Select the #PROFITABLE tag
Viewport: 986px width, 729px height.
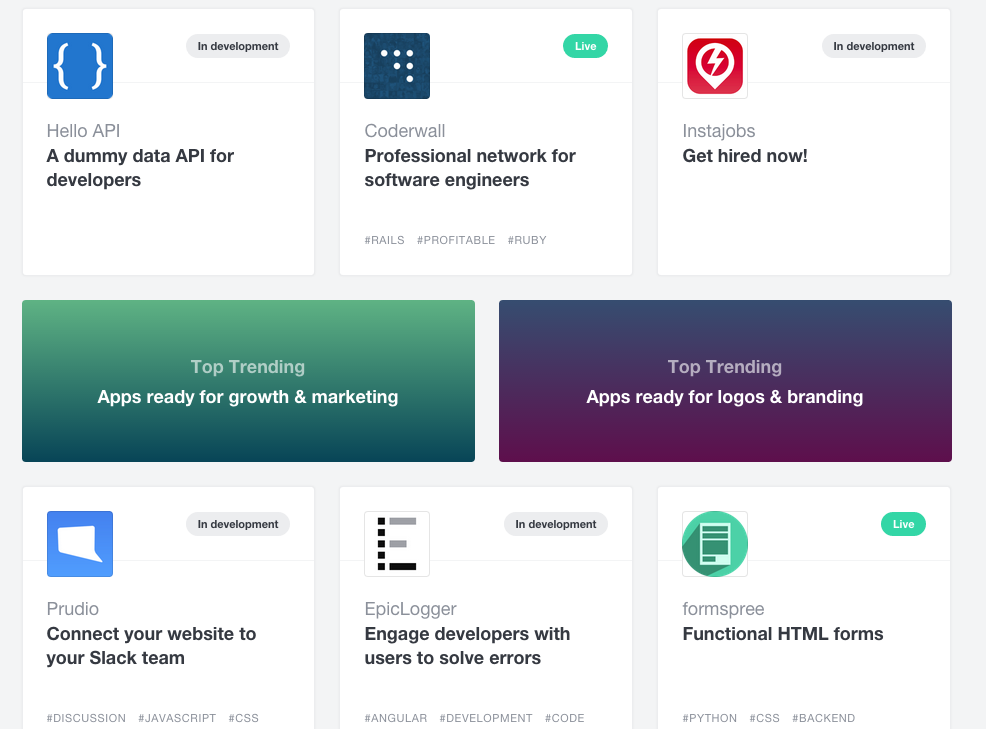(x=456, y=240)
